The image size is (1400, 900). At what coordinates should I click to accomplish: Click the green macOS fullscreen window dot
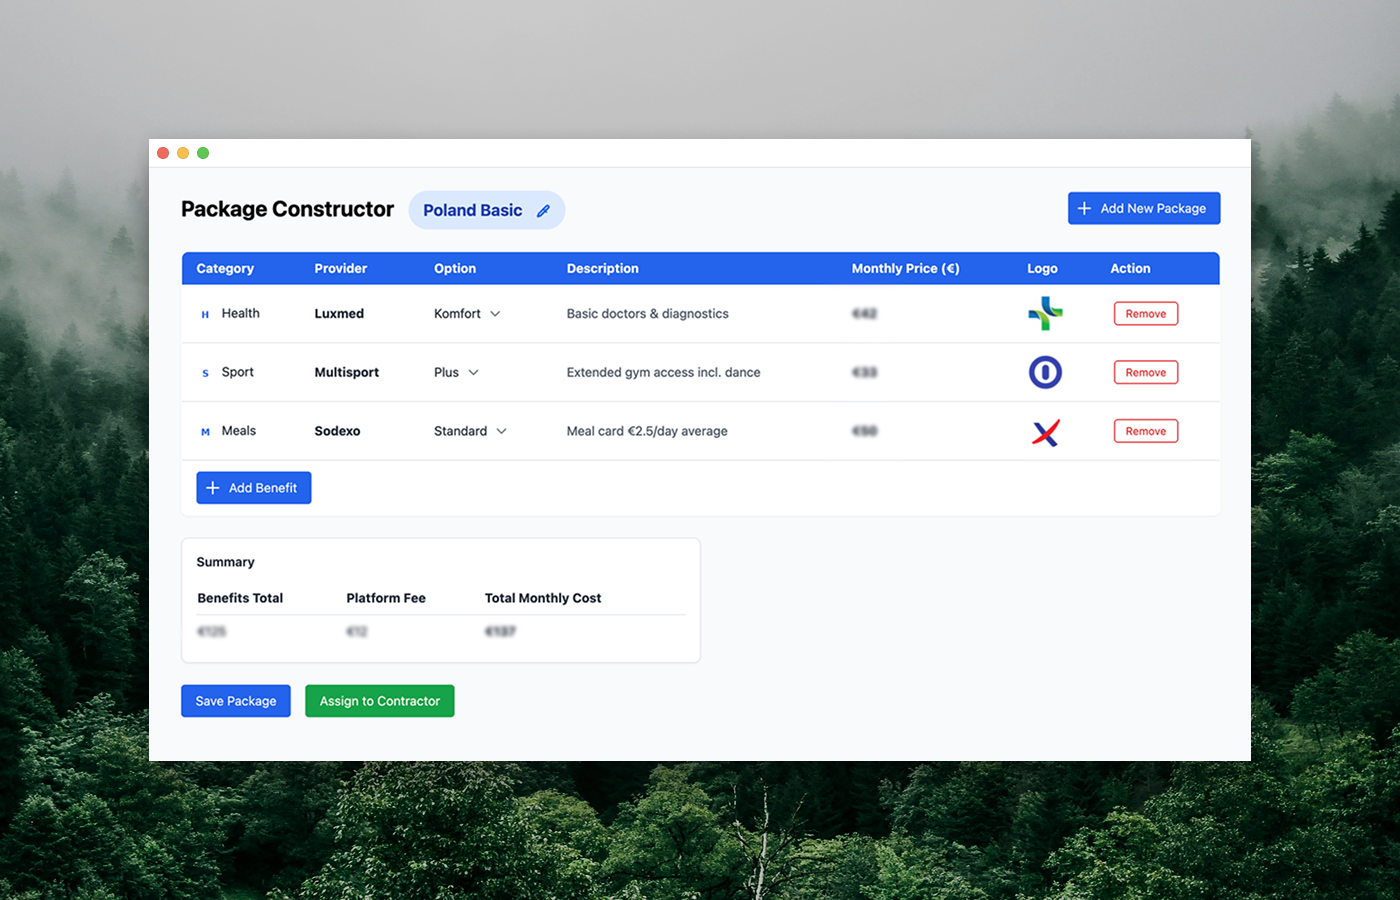pyautogui.click(x=203, y=153)
